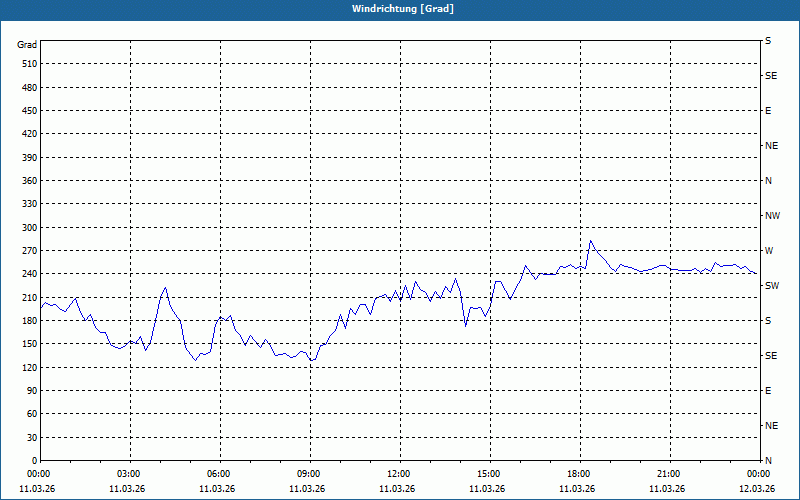Select the Grad axis unit label
The height and width of the screenshot is (500, 800).
pos(27,45)
